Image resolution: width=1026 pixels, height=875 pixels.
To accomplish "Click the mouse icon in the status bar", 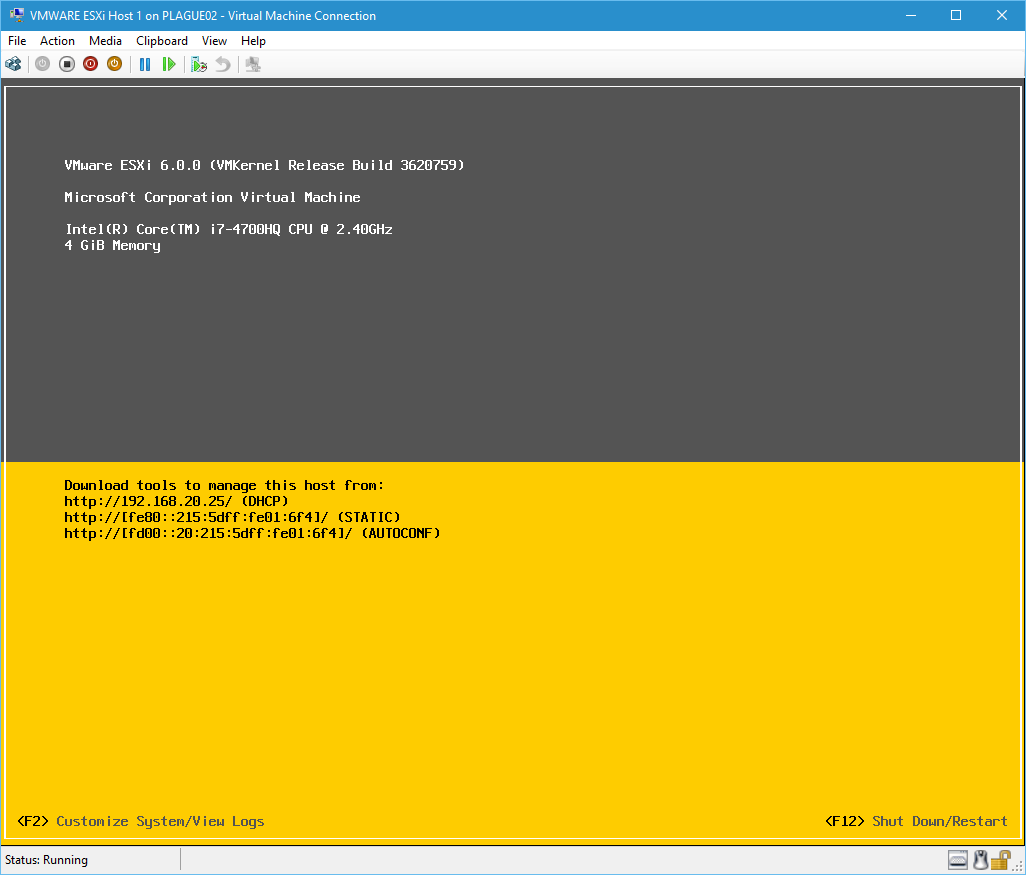I will [x=980, y=859].
